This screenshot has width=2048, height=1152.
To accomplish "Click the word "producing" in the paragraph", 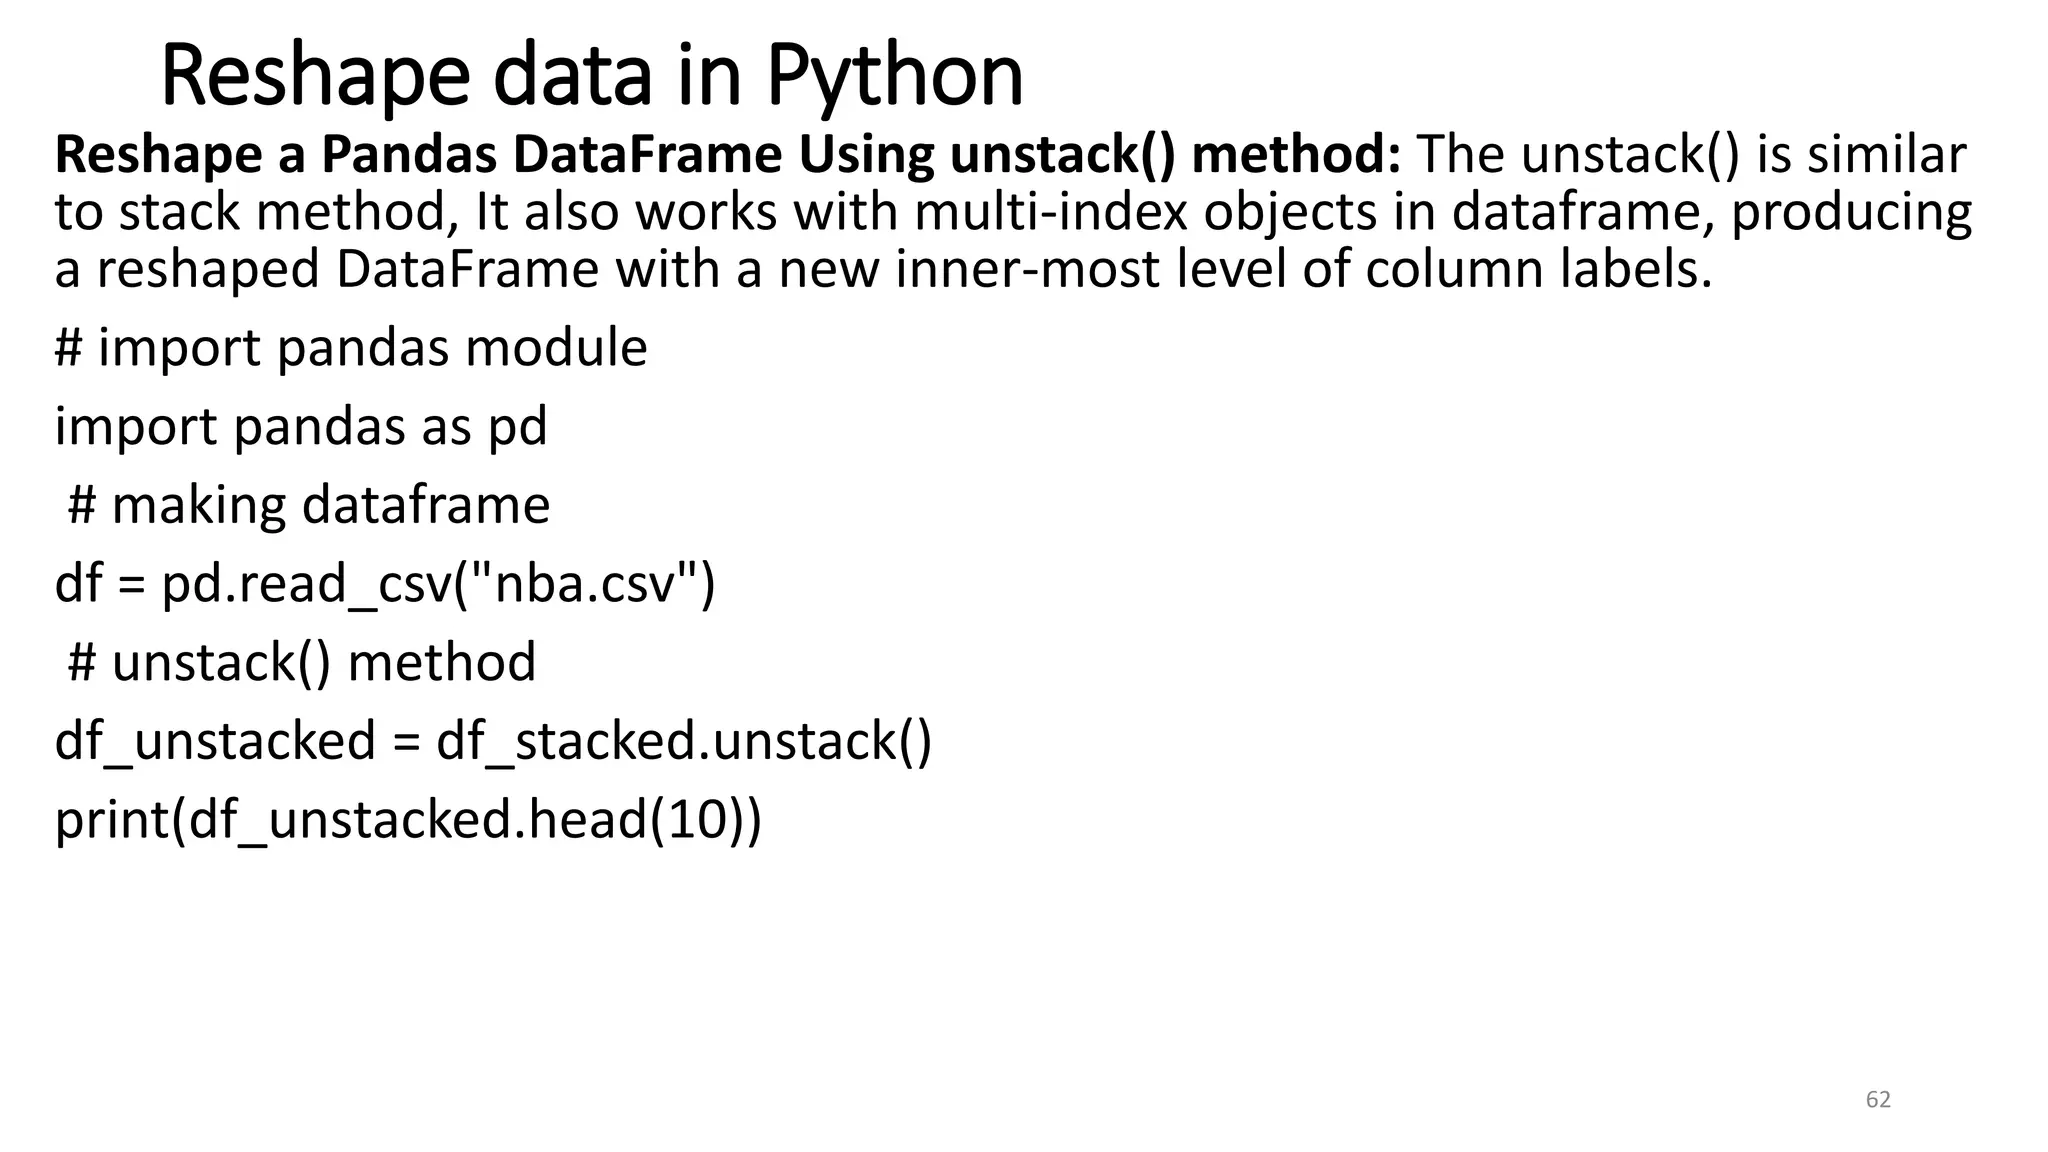I will tap(1851, 213).
